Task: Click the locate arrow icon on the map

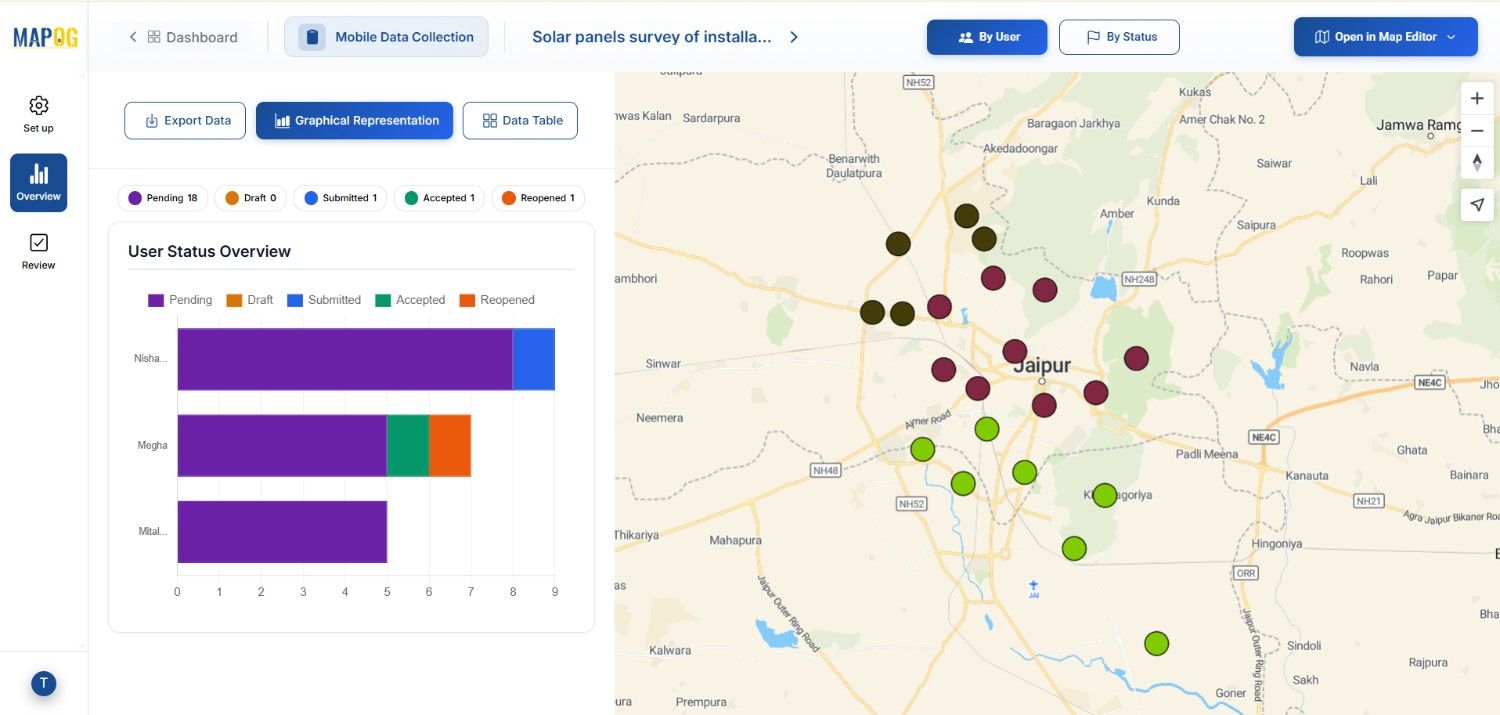Action: (1477, 204)
